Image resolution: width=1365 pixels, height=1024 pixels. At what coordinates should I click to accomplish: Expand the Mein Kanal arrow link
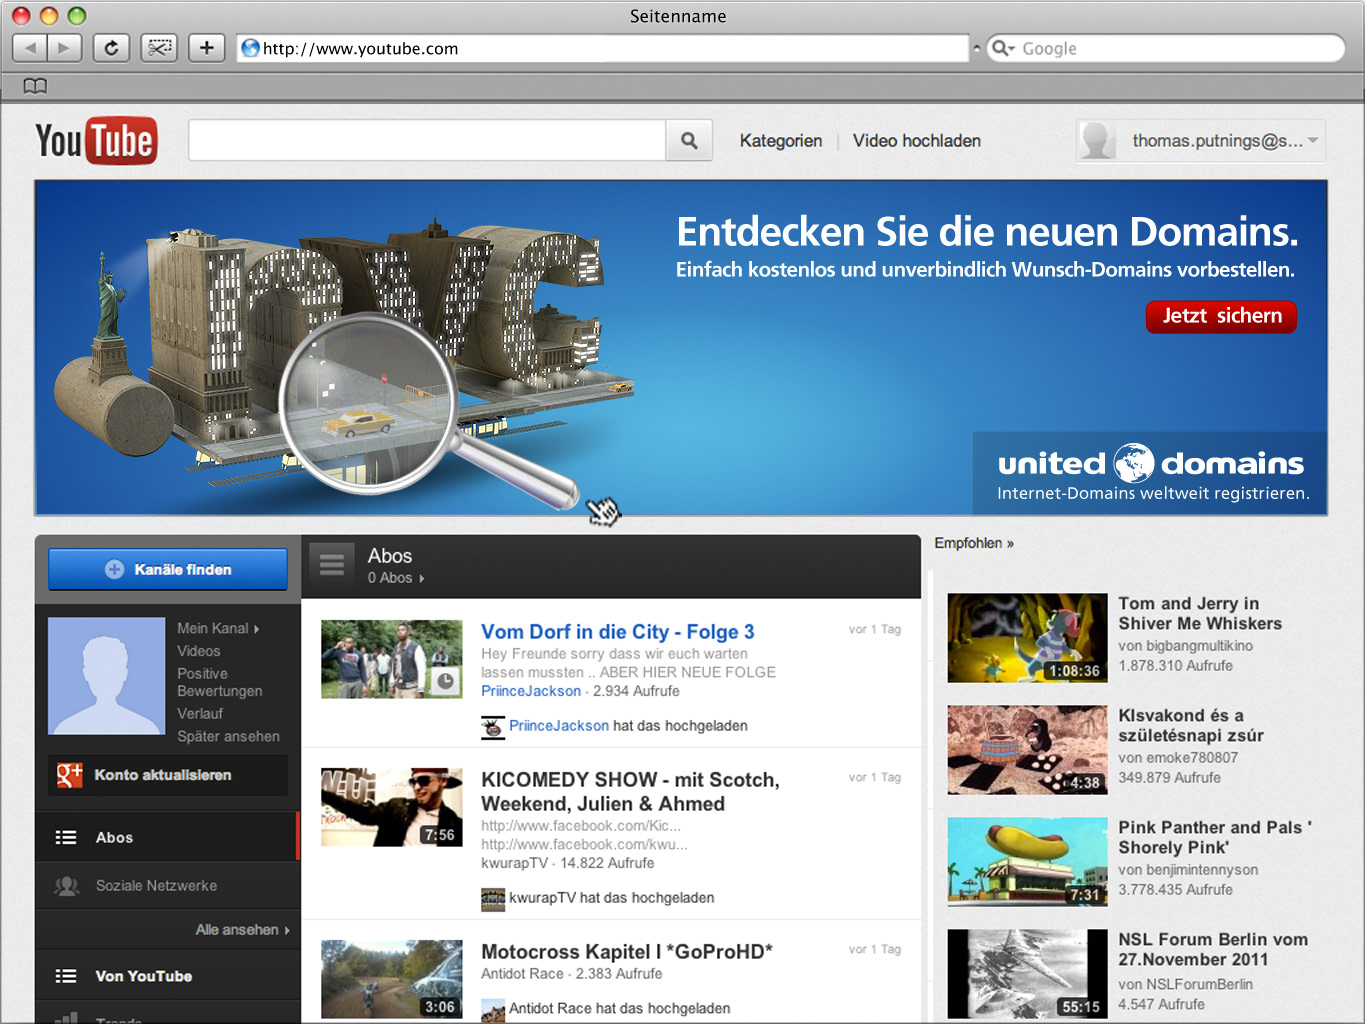pyautogui.click(x=218, y=628)
